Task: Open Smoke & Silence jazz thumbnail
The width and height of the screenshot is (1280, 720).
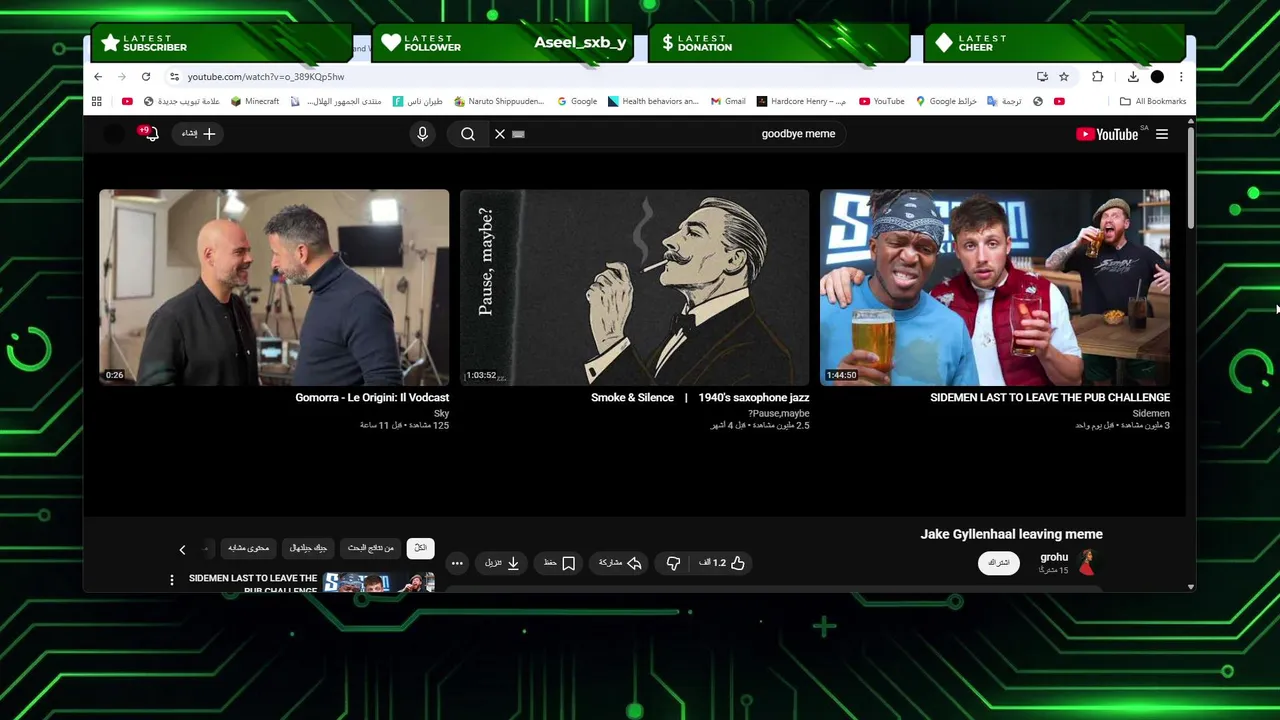Action: (634, 287)
